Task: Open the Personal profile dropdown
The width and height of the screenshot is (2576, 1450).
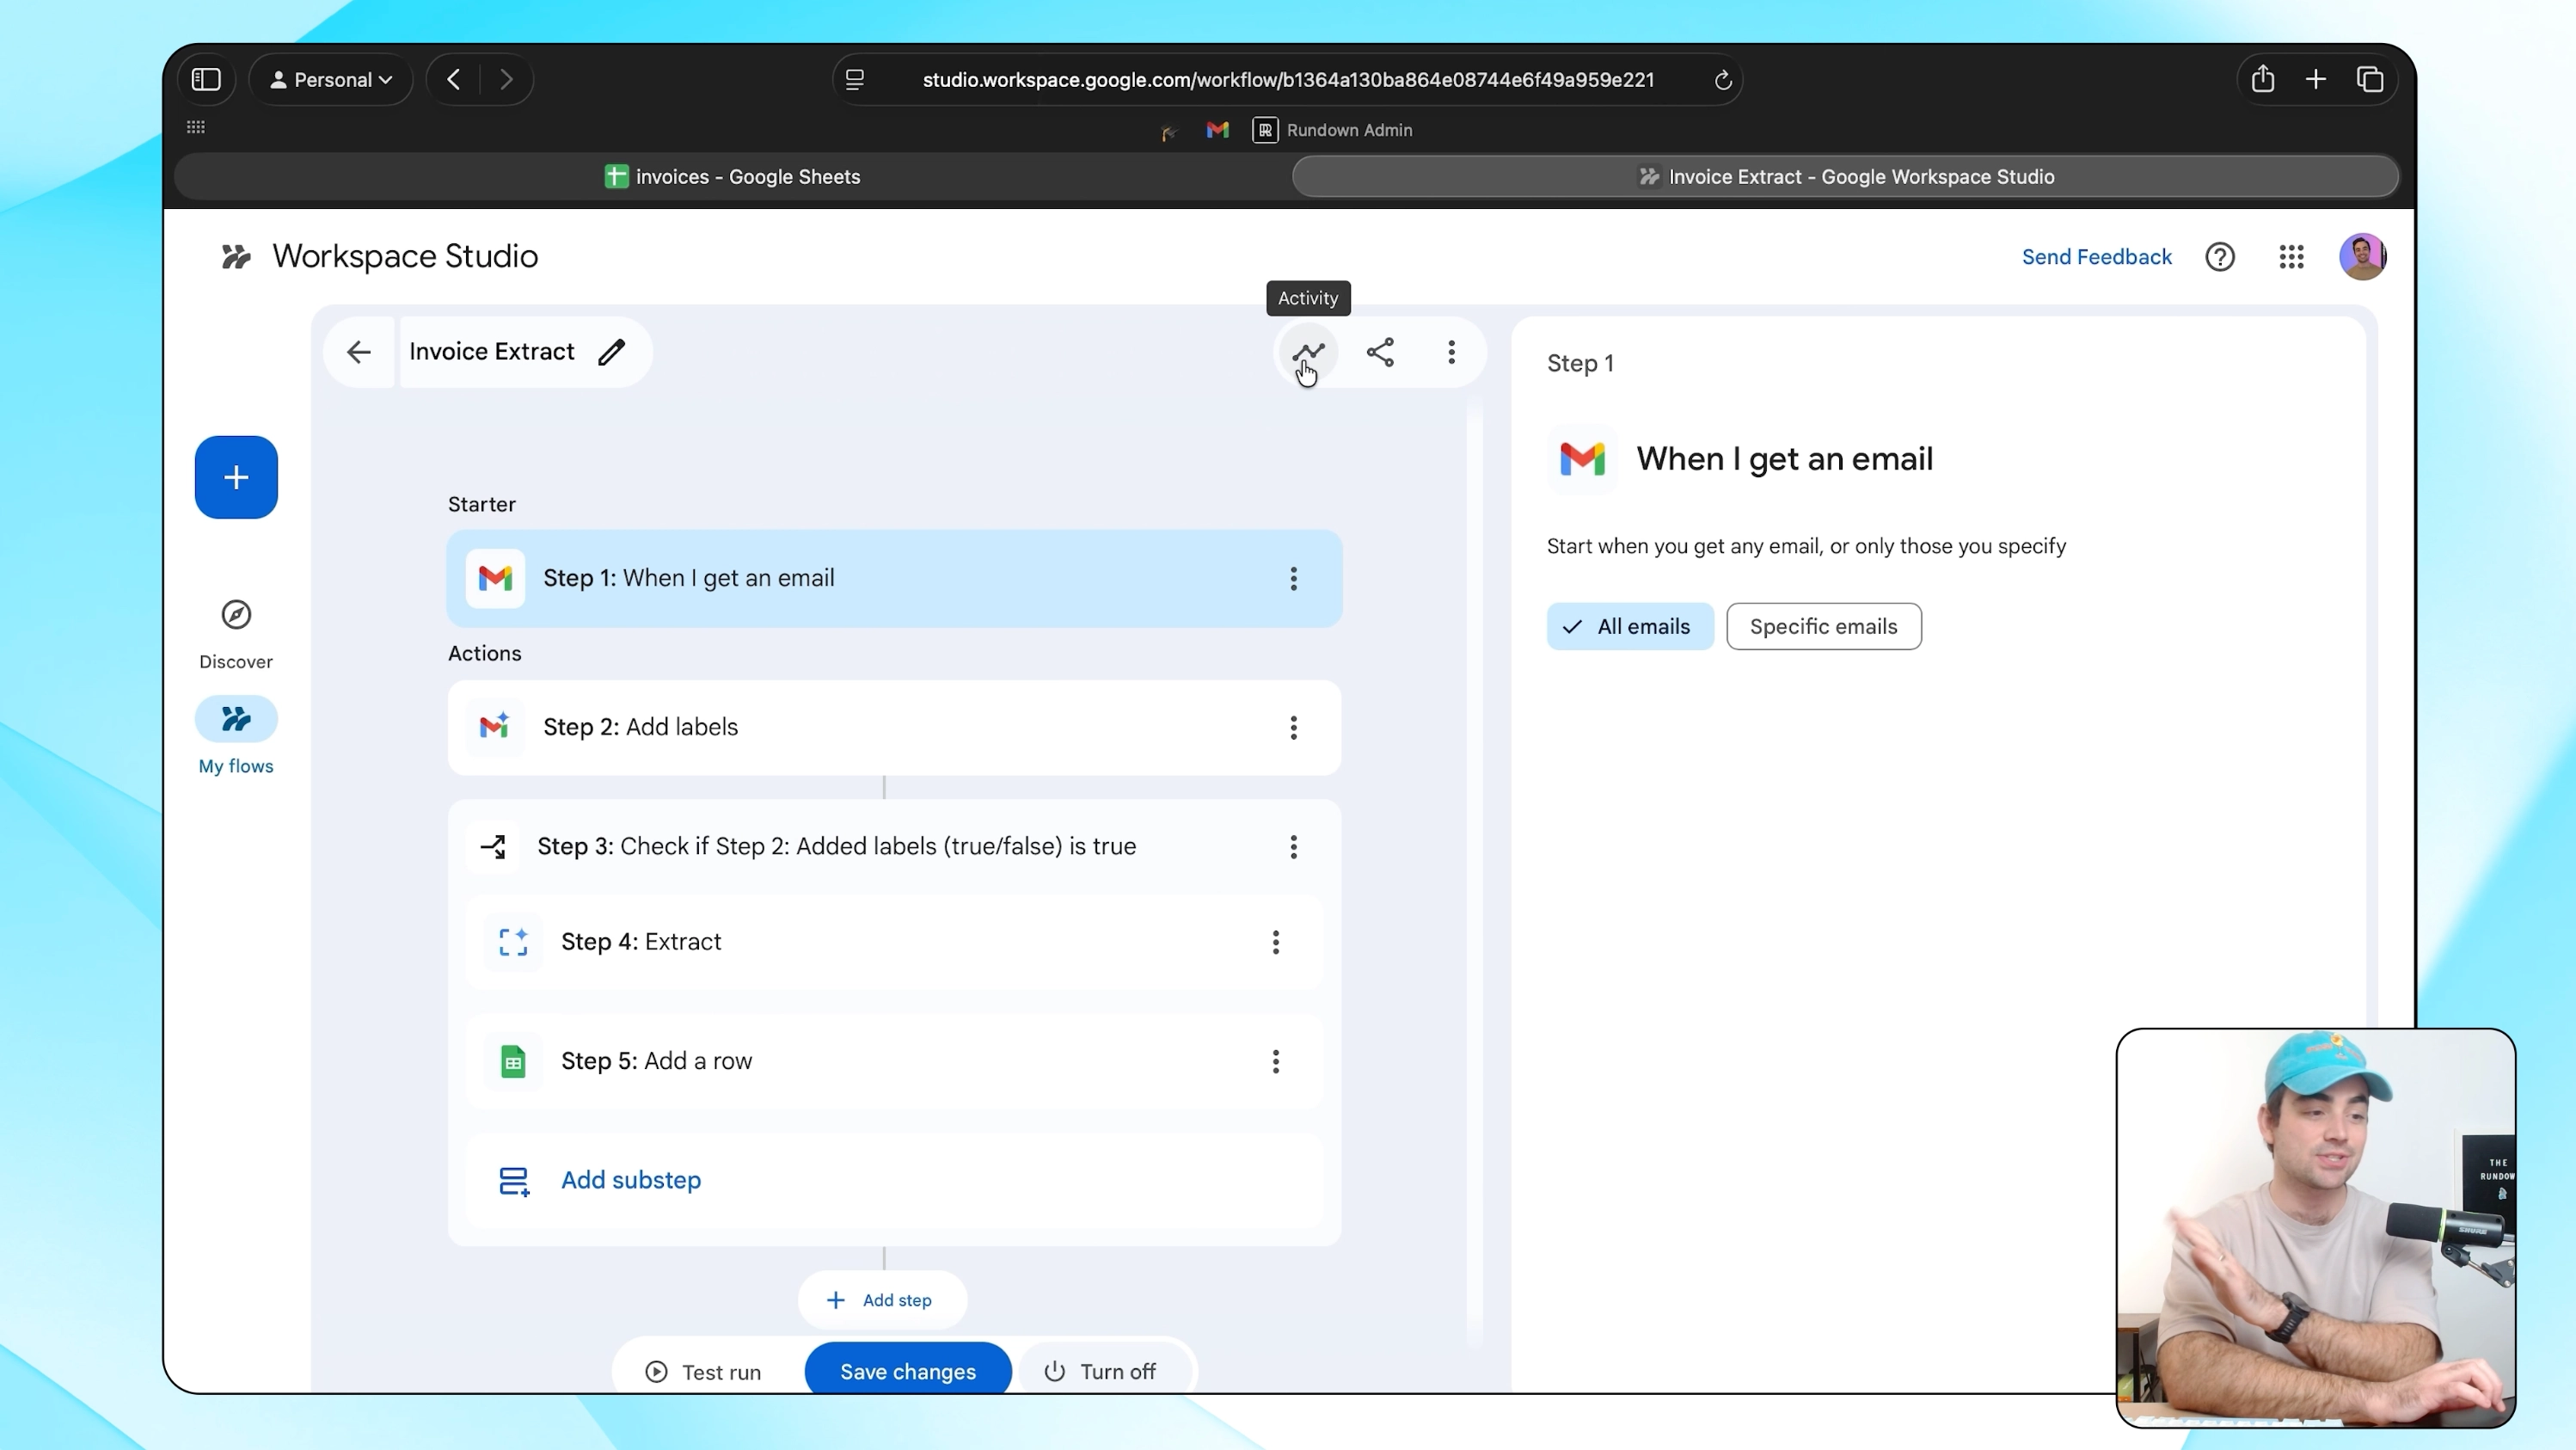Action: pyautogui.click(x=331, y=79)
